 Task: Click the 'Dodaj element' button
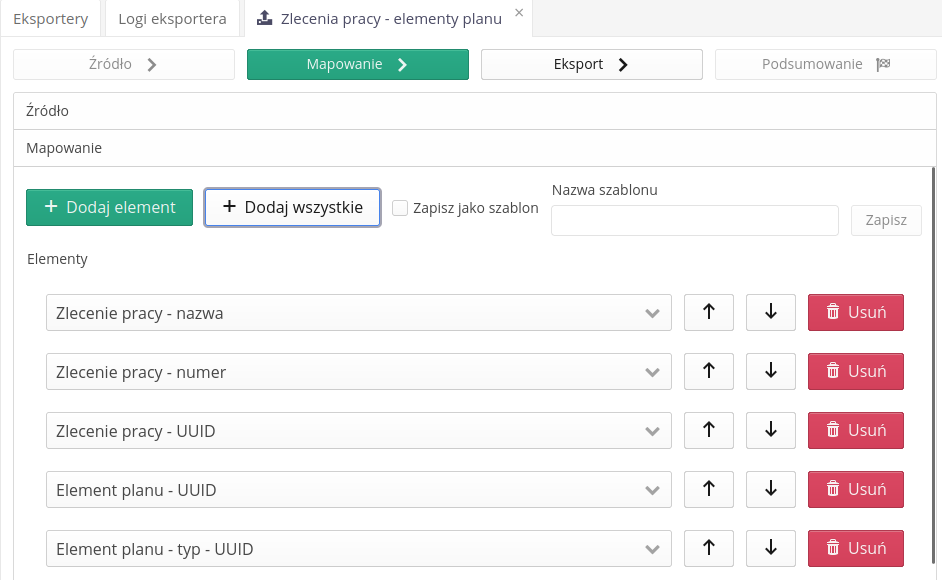109,207
